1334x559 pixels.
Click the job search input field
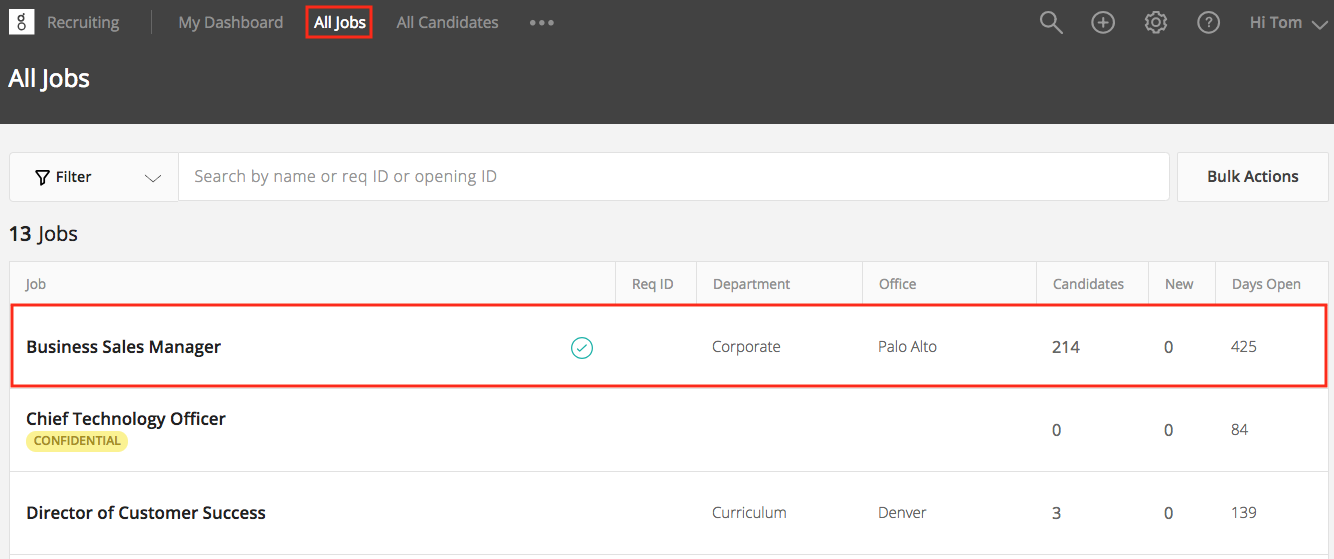674,177
